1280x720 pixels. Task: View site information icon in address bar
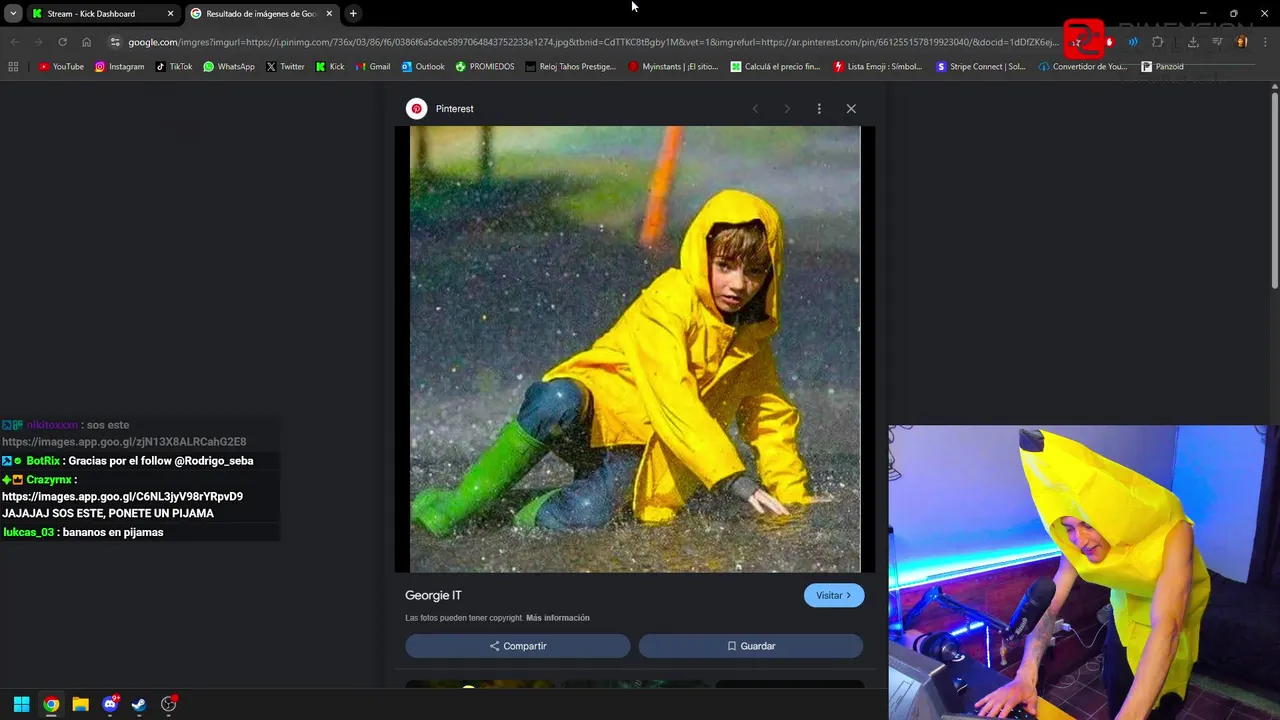click(115, 42)
